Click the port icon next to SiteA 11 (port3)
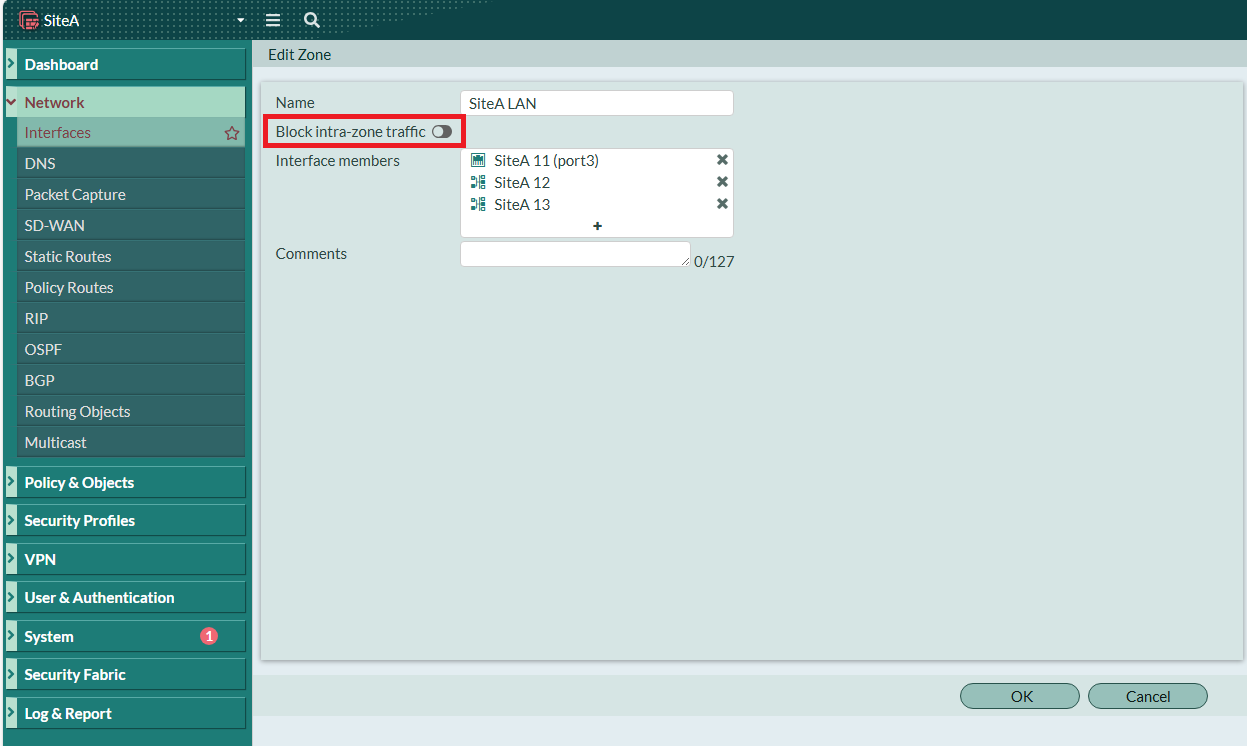 tap(478, 160)
